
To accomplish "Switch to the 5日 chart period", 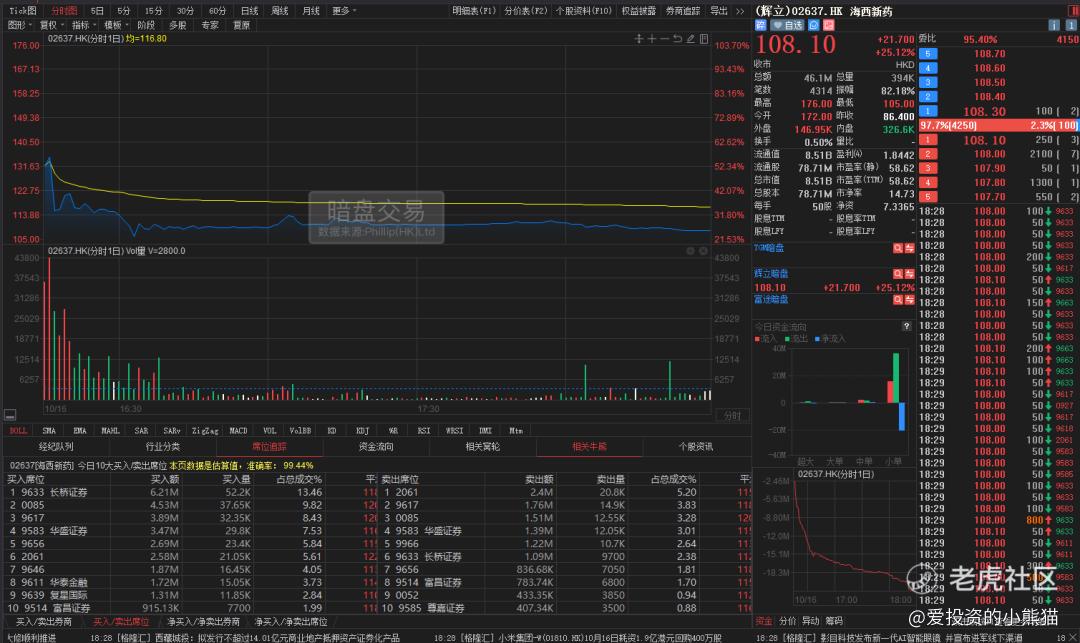I will (x=97, y=11).
